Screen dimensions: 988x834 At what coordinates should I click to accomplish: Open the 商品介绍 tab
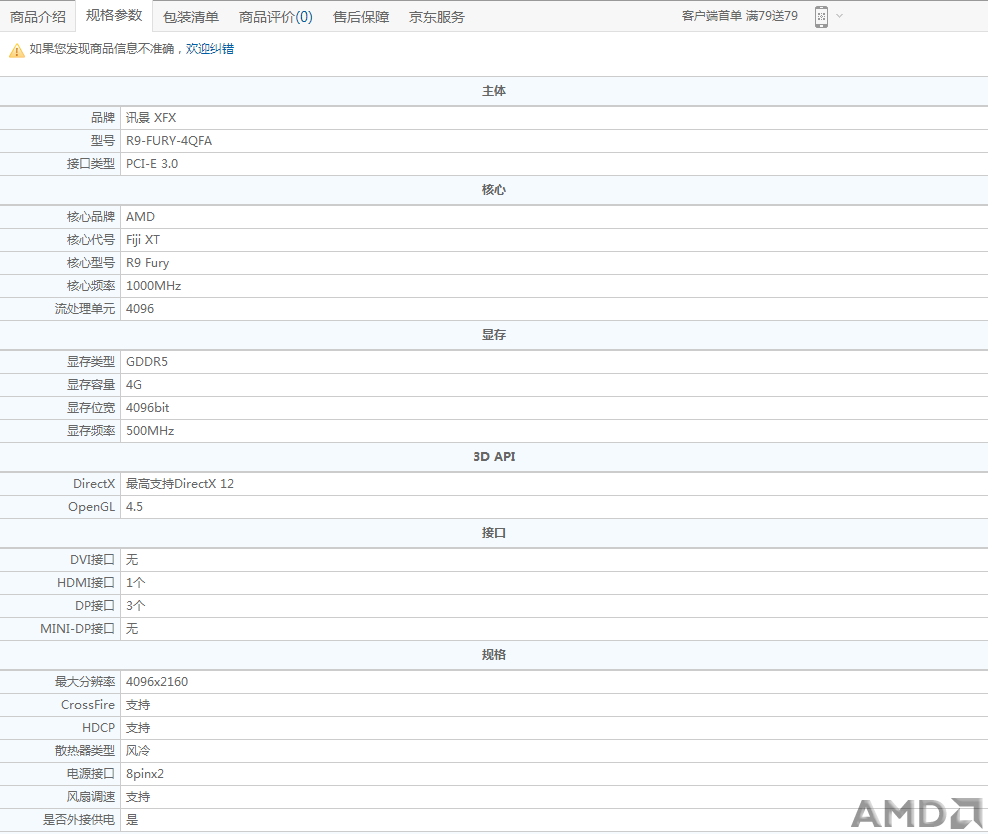38,17
